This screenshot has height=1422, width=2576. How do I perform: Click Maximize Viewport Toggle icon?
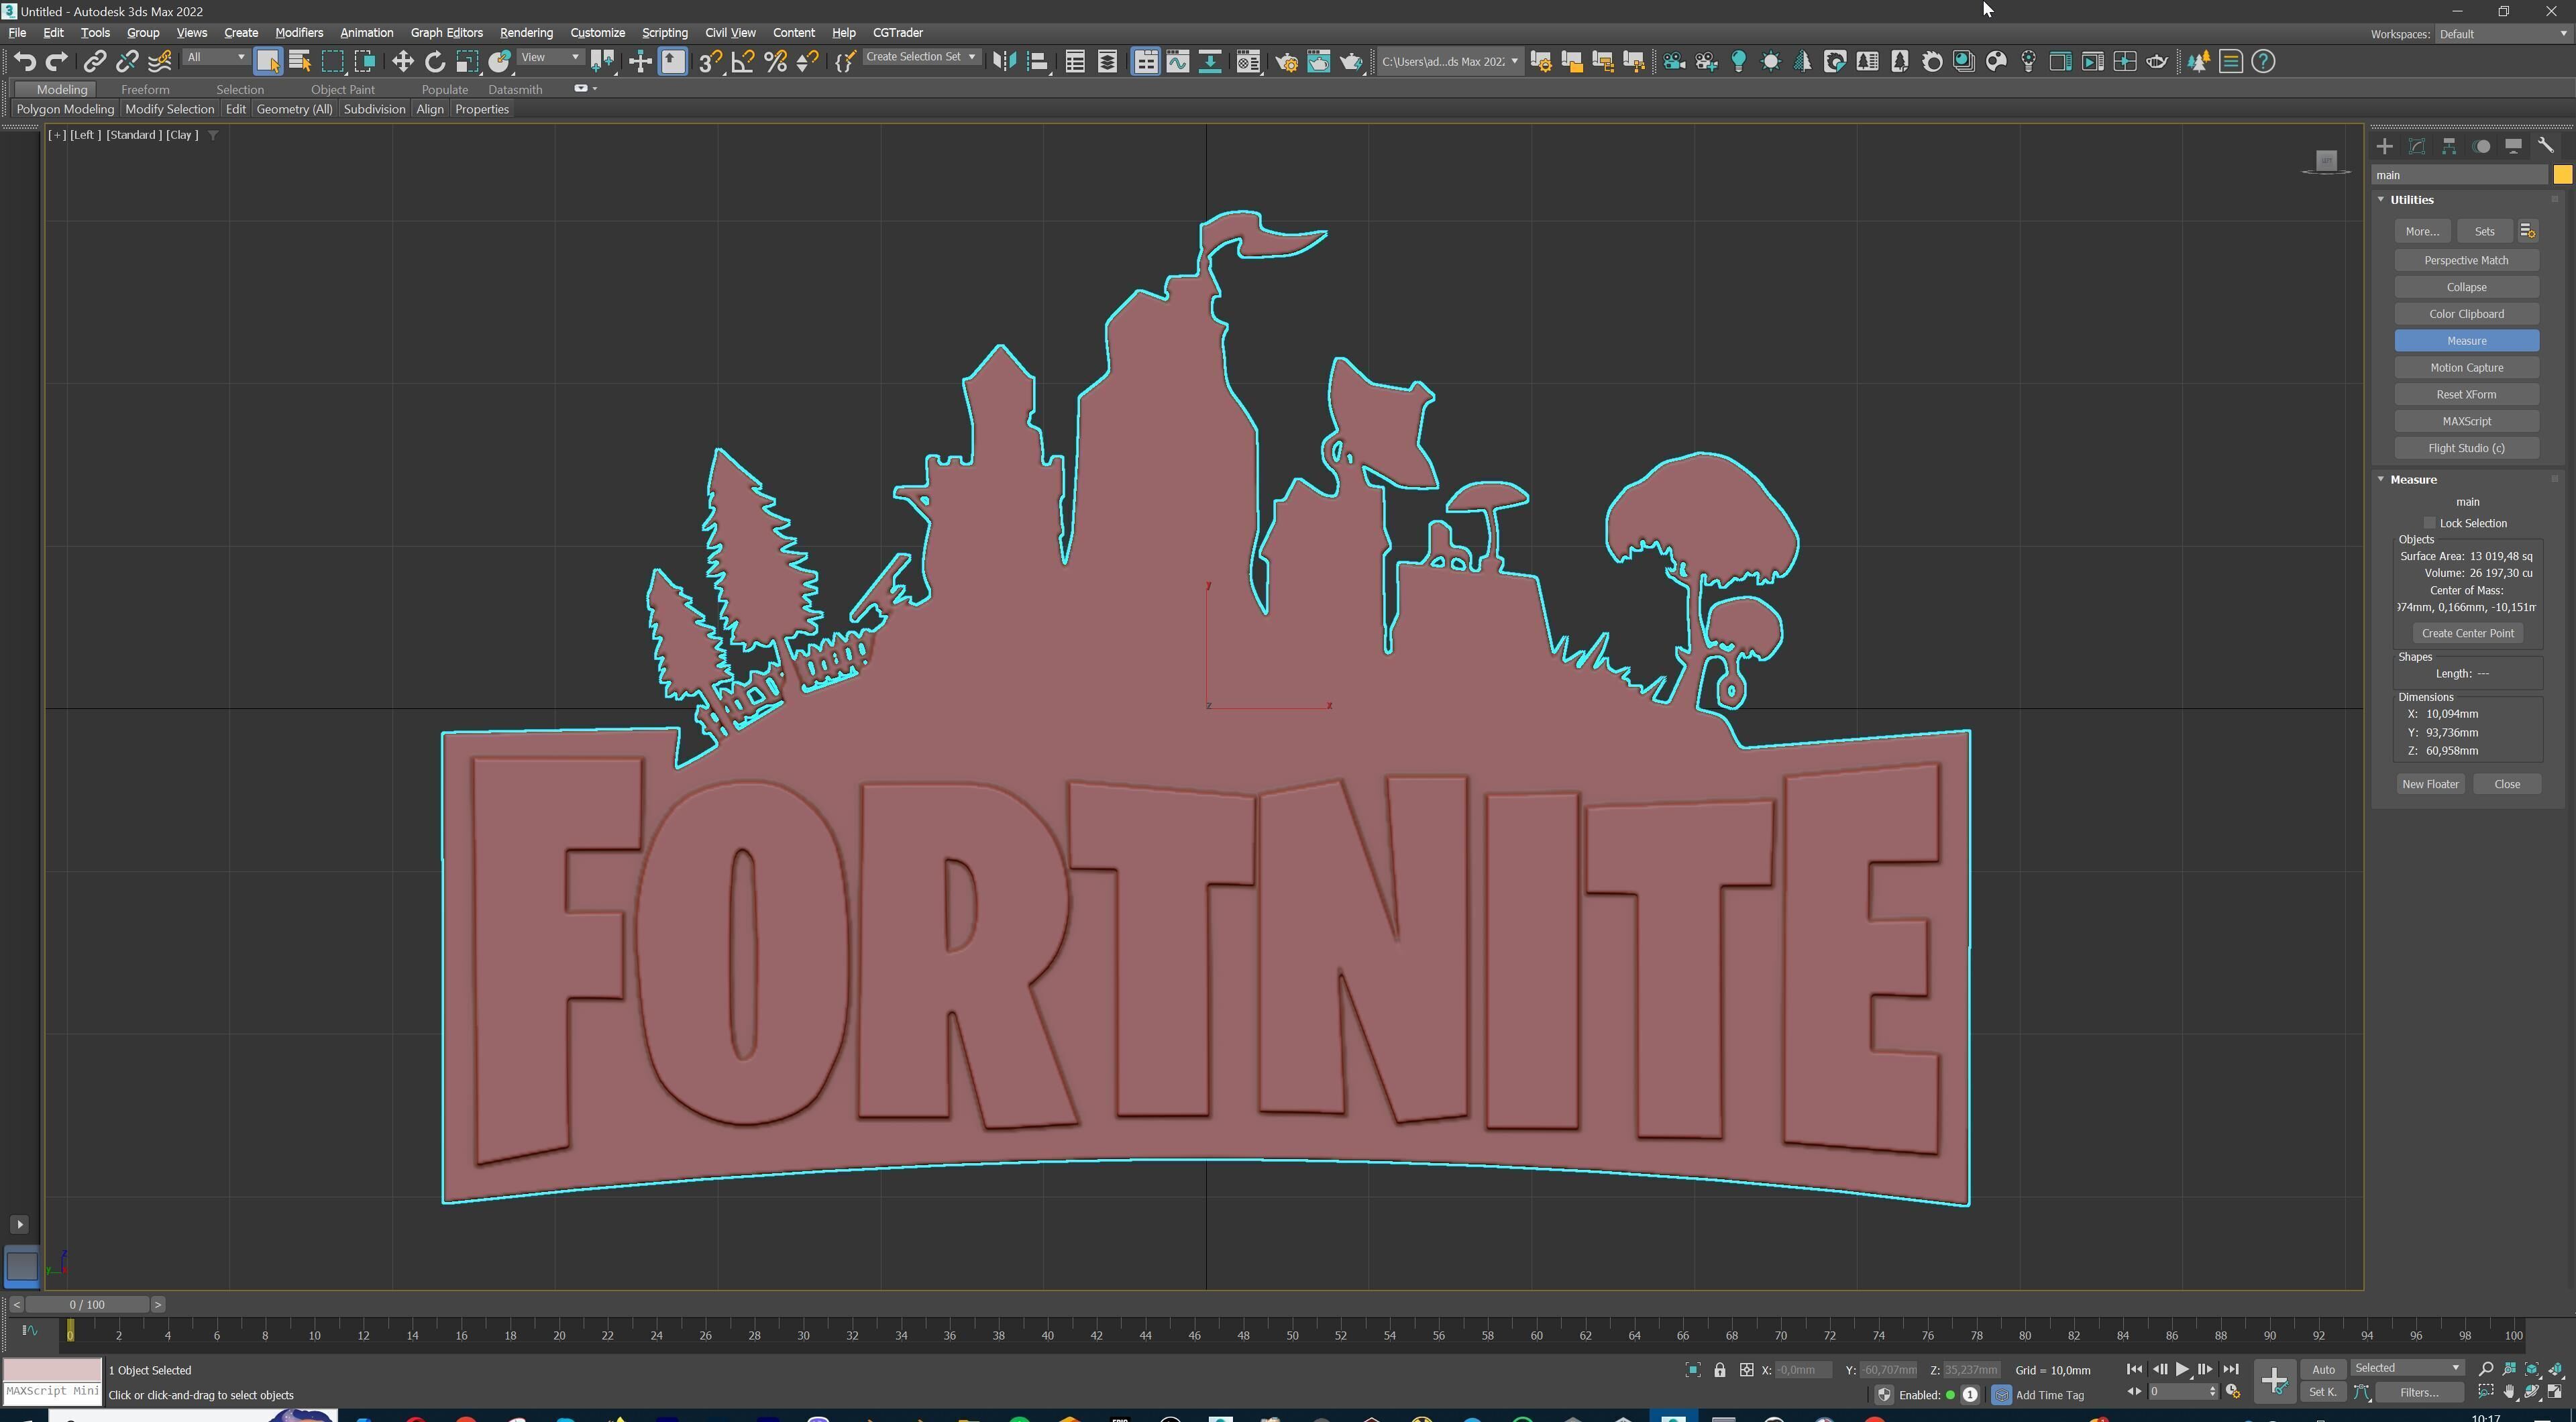[2555, 1392]
